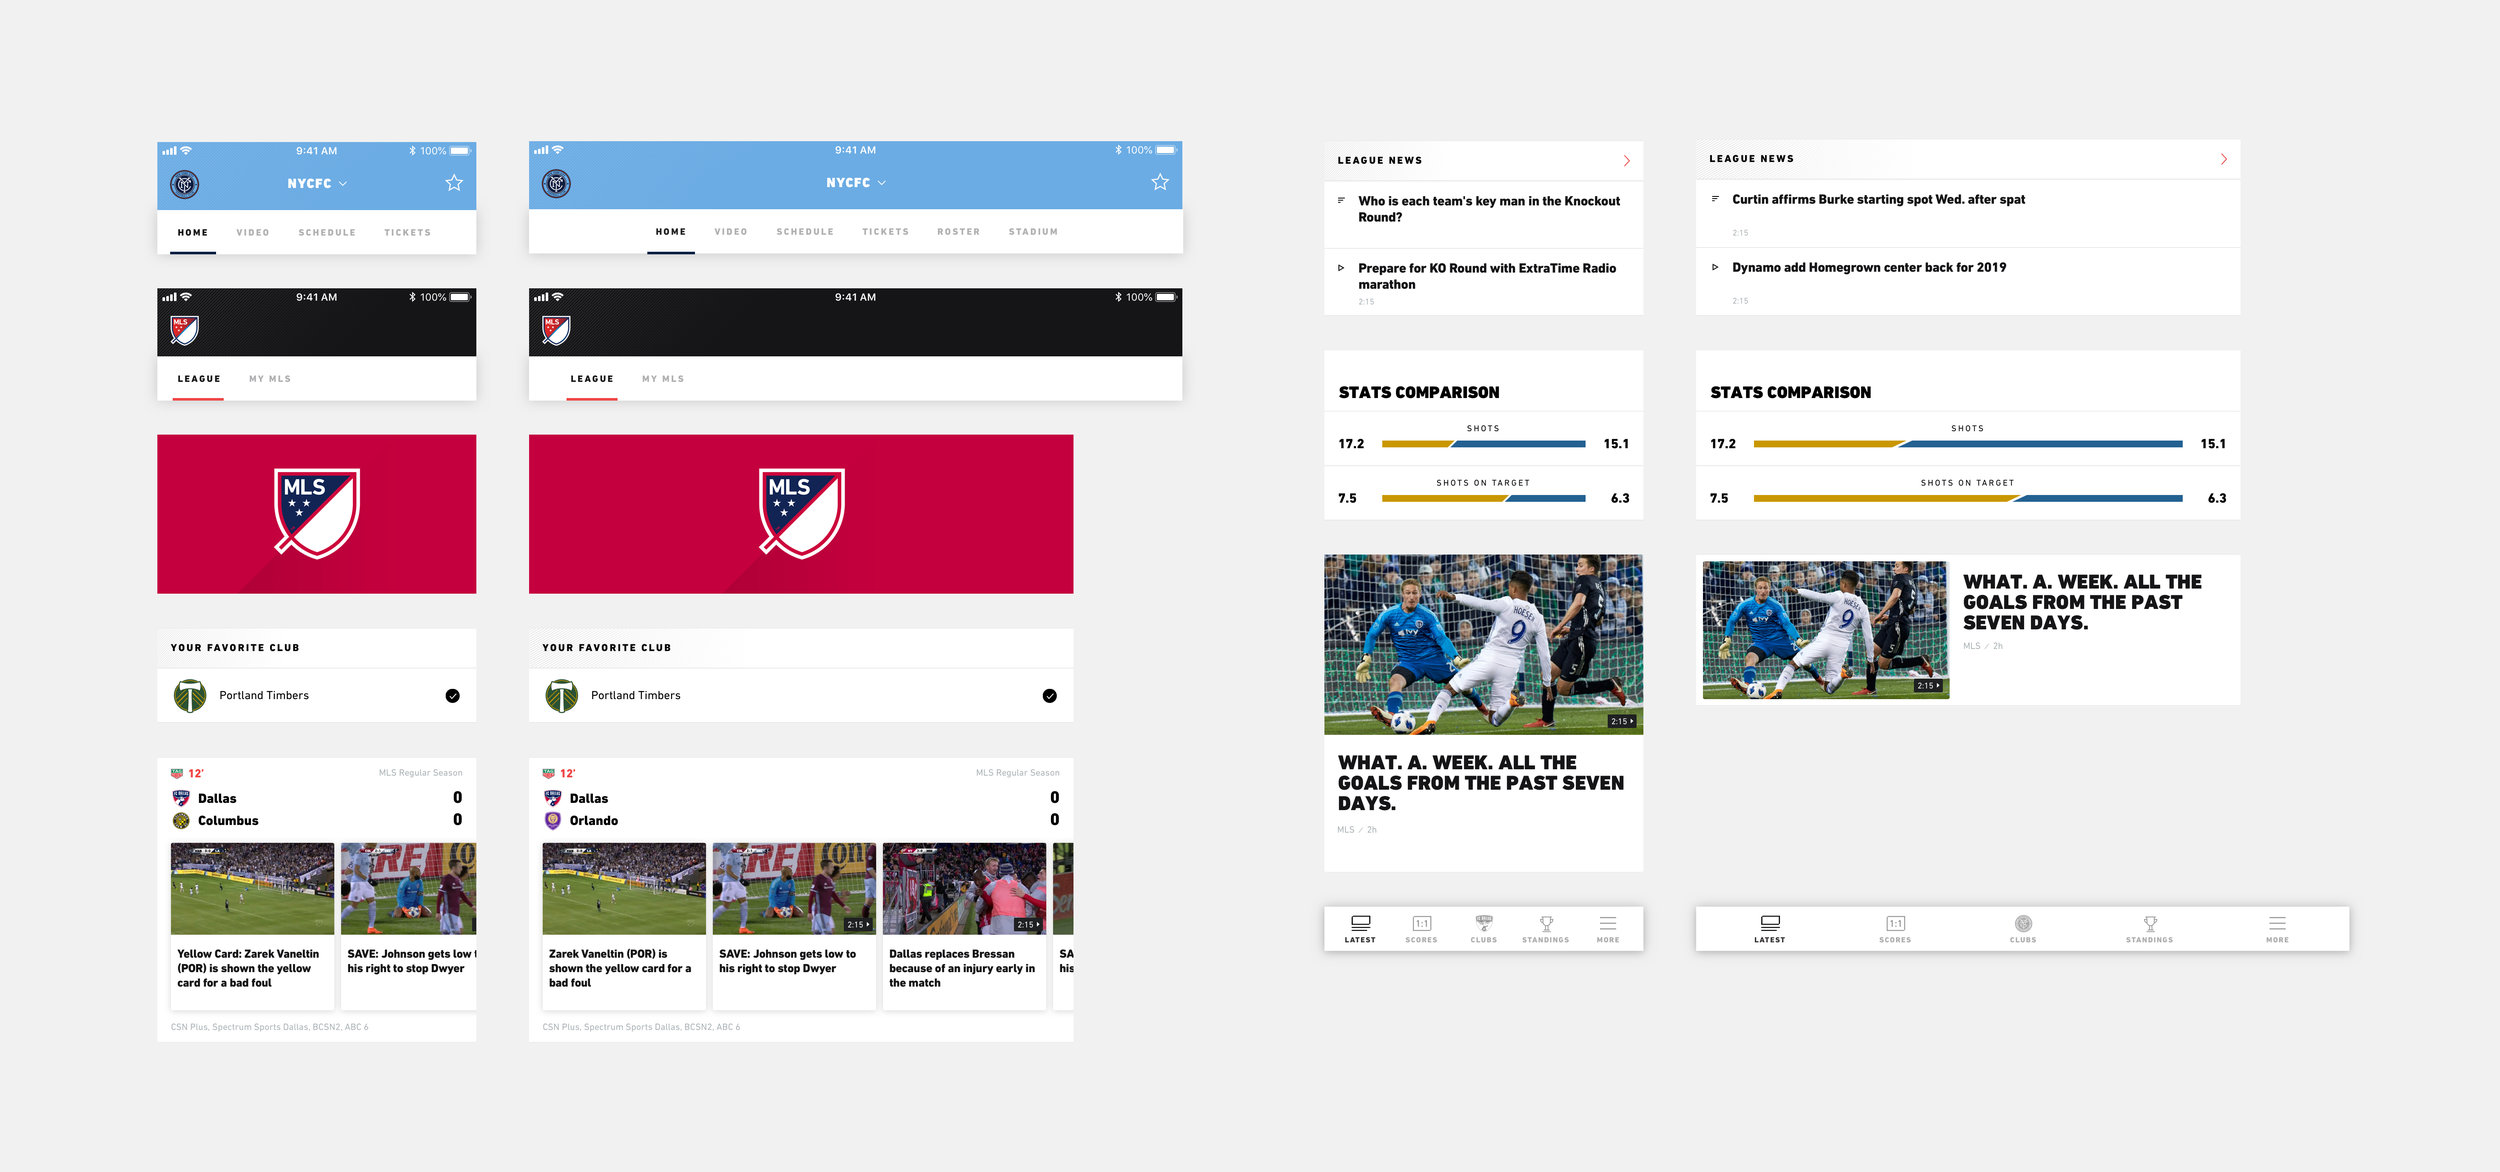Expand LEAGUE NEWS arrow in narrow card

click(x=1627, y=161)
